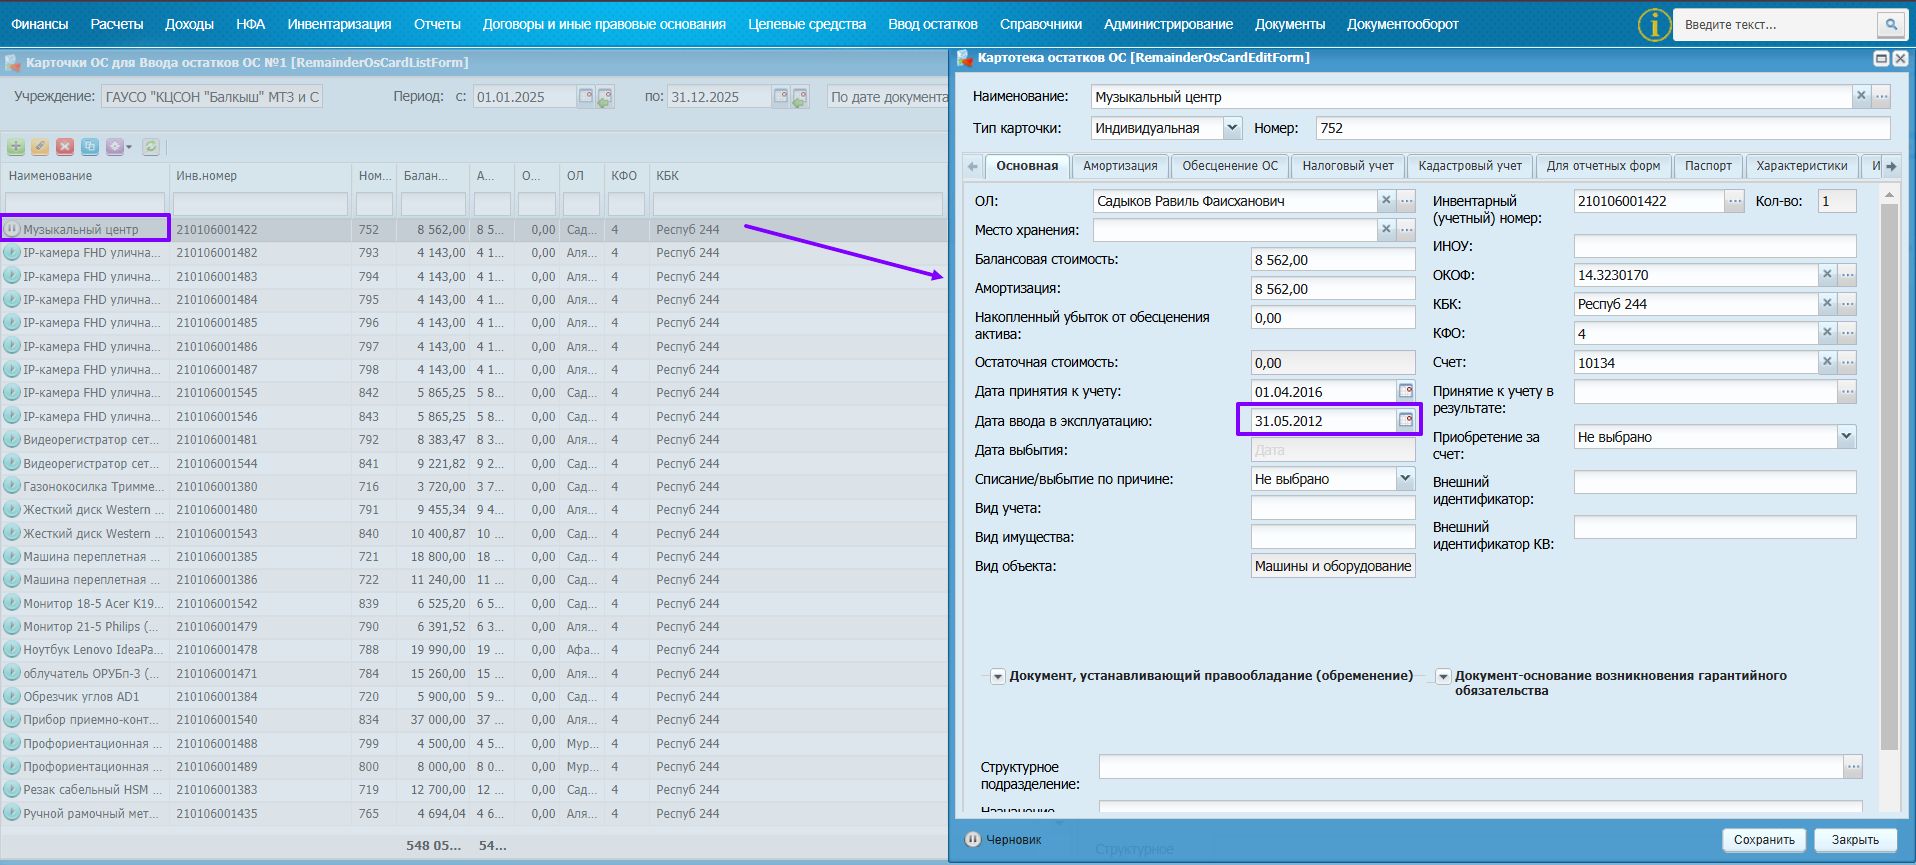Switch to the Налоговый учет tab
Screen dimensions: 1916x865
pos(1348,166)
